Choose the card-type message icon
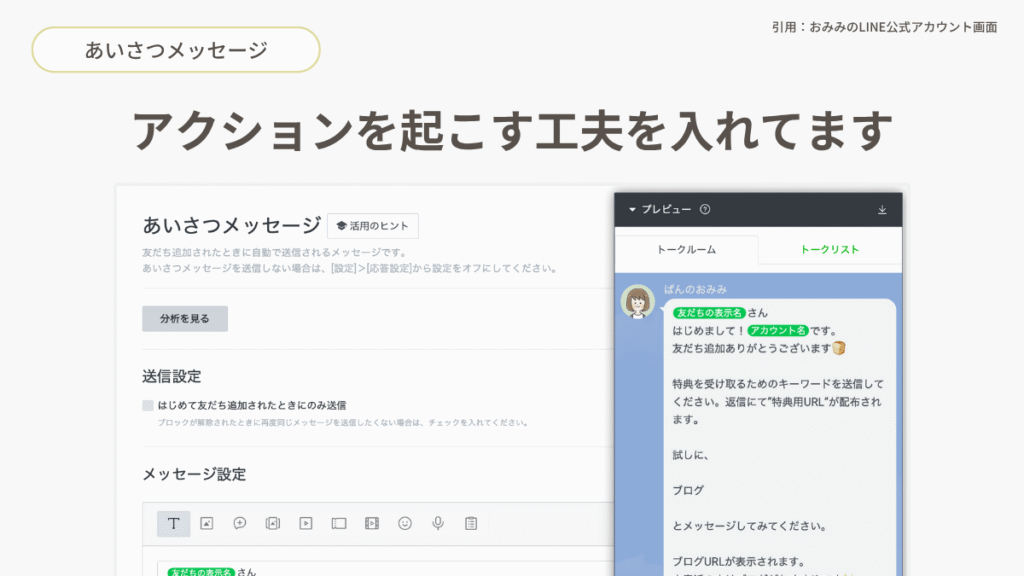This screenshot has width=1024, height=576. coord(338,523)
